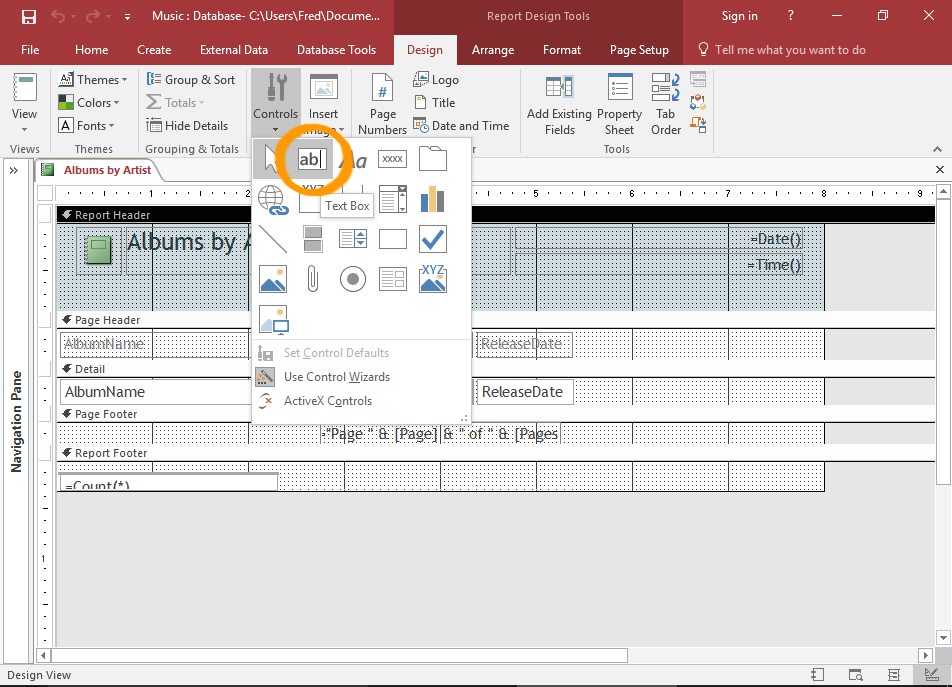Click the Page Numbers button

tap(382, 104)
